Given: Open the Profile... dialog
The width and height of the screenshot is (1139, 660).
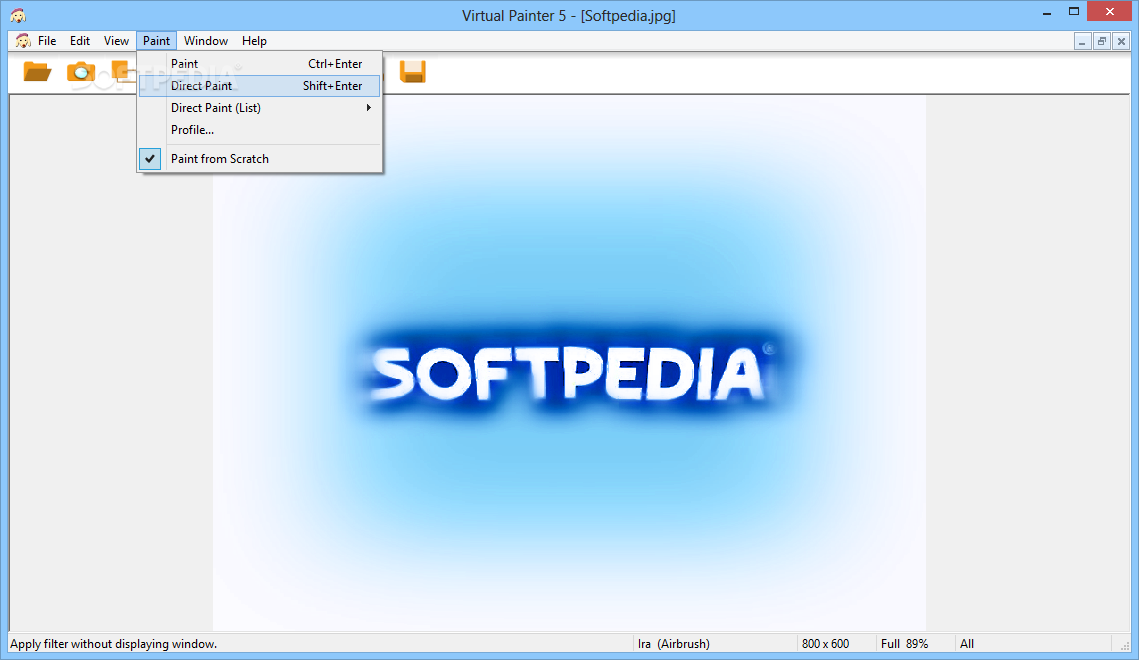Looking at the screenshot, I should pyautogui.click(x=260, y=130).
